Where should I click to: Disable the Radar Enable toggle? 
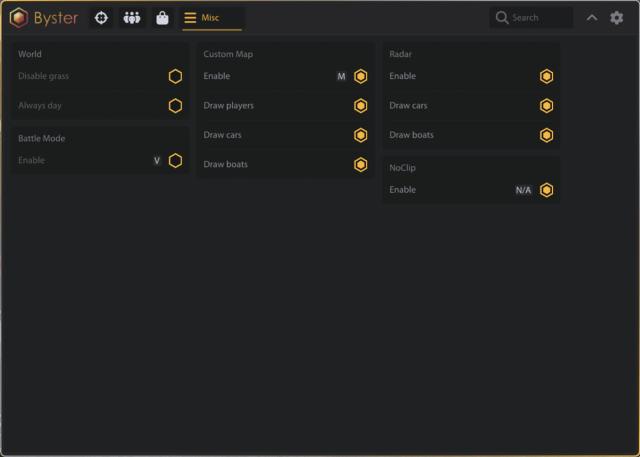point(547,76)
